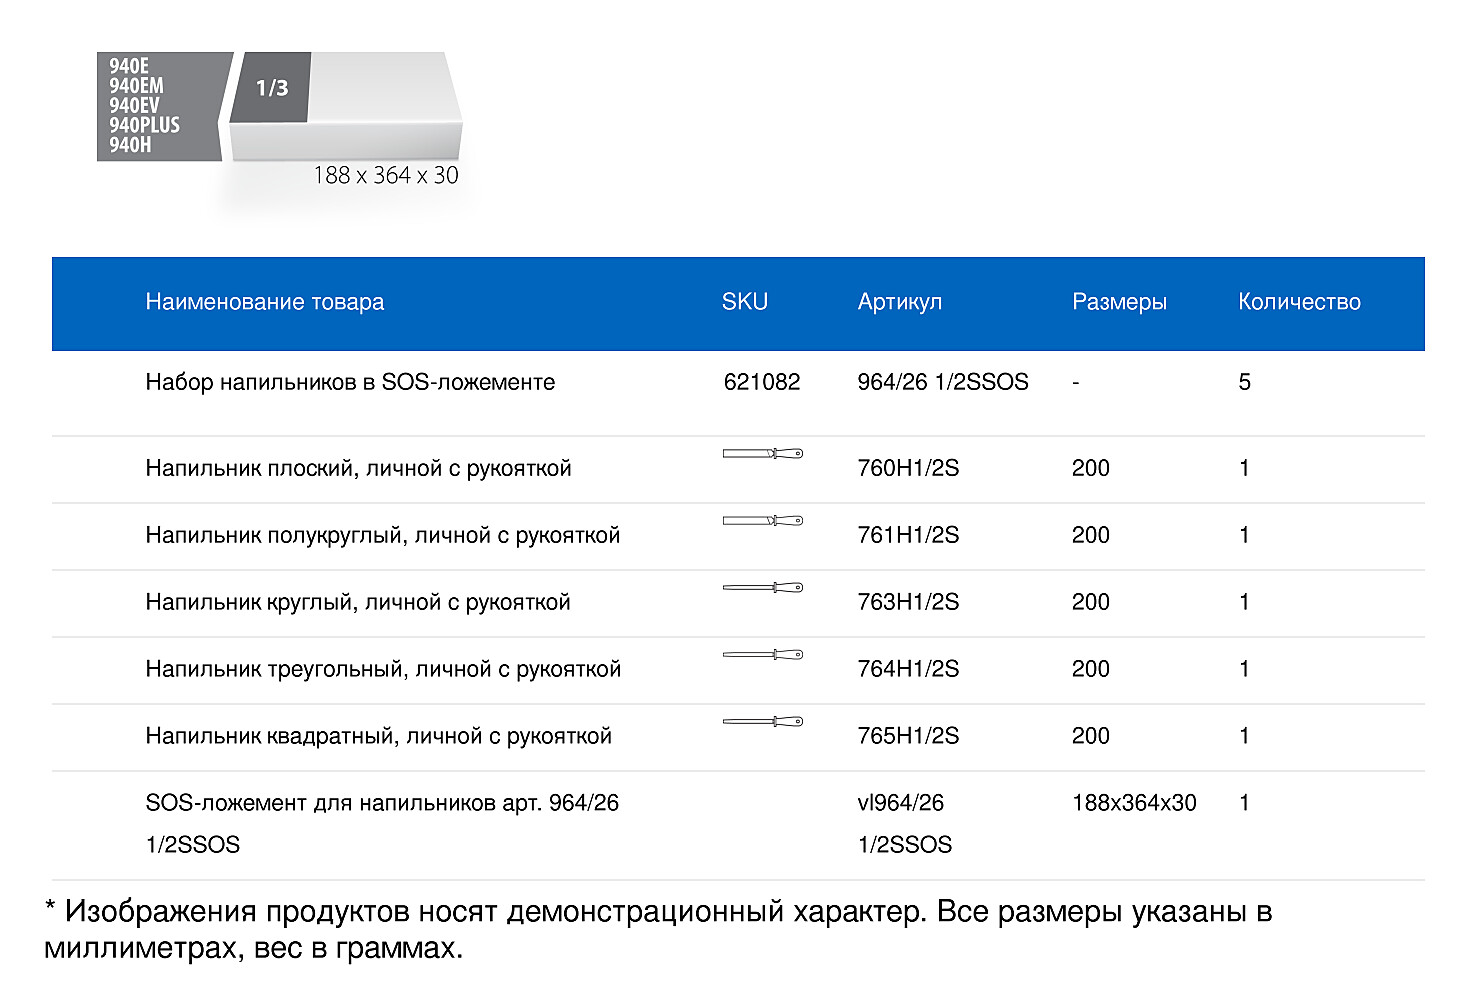Viewport: 1483px width, 1005px height.
Task: Select article 764H1/2S
Action: (908, 668)
